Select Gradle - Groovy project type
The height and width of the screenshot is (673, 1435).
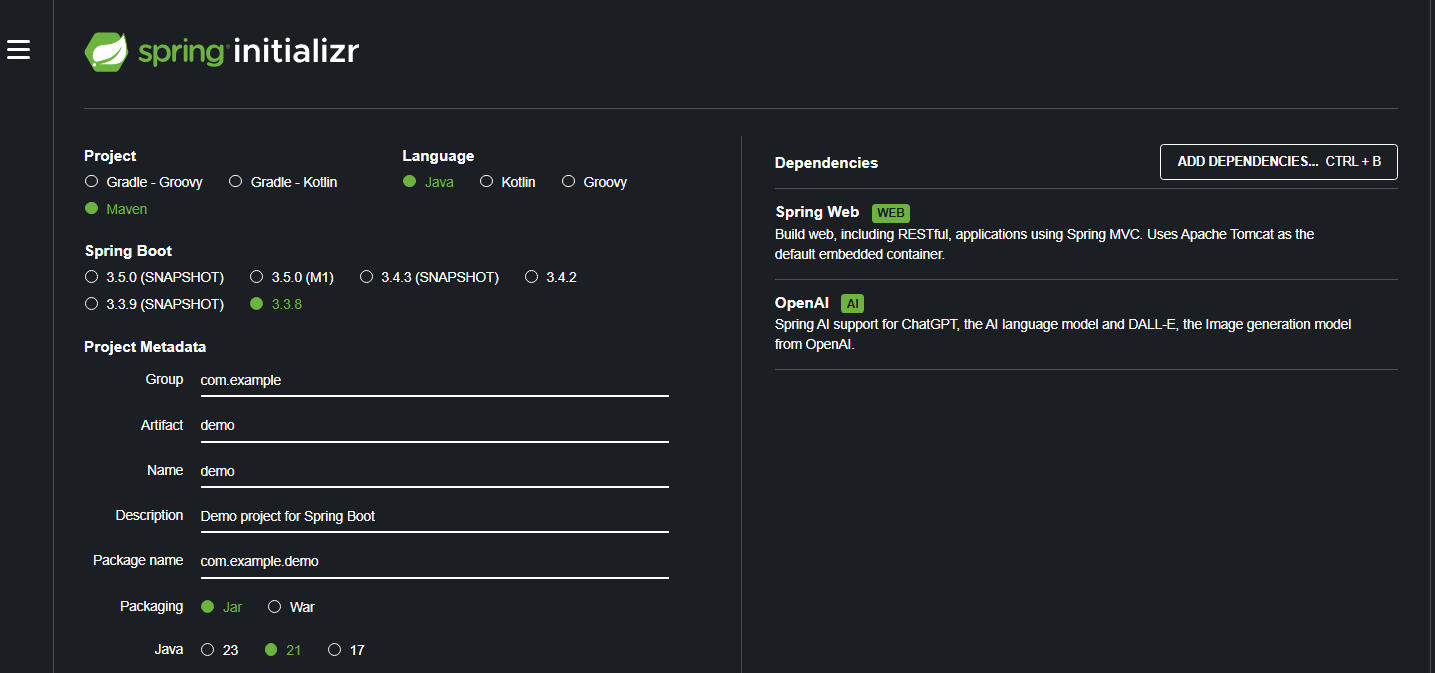[x=92, y=182]
